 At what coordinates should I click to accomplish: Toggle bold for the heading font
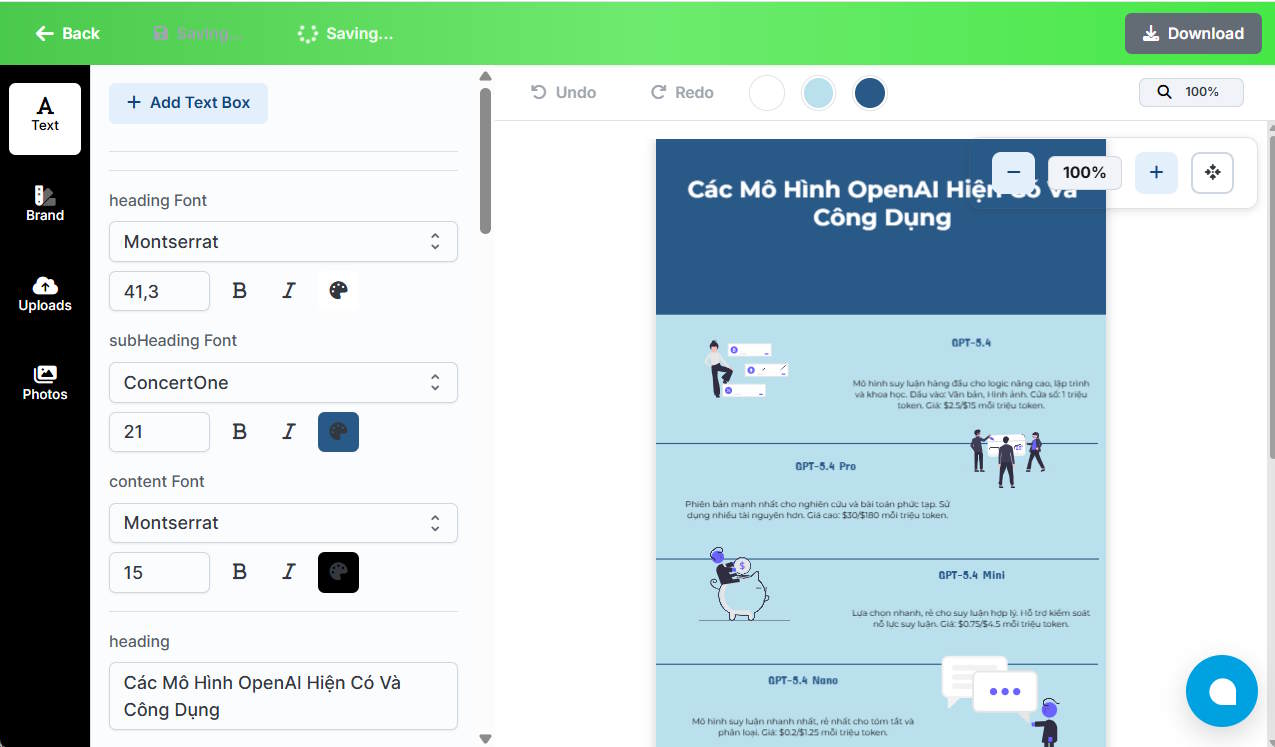239,290
